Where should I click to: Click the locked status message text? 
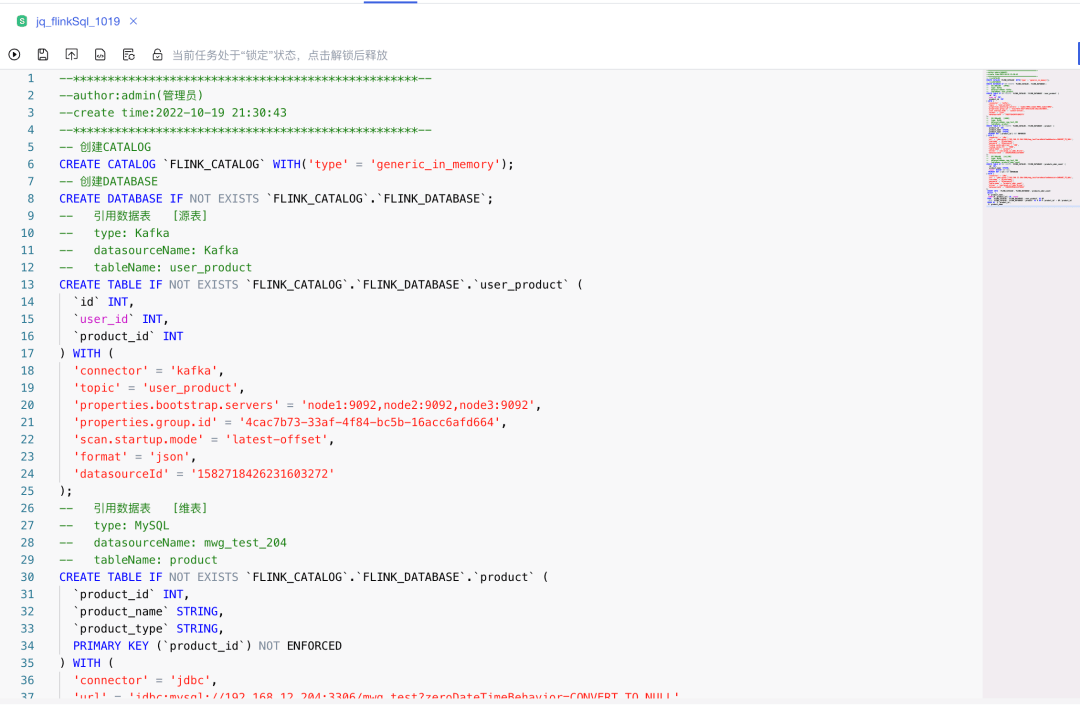279,55
